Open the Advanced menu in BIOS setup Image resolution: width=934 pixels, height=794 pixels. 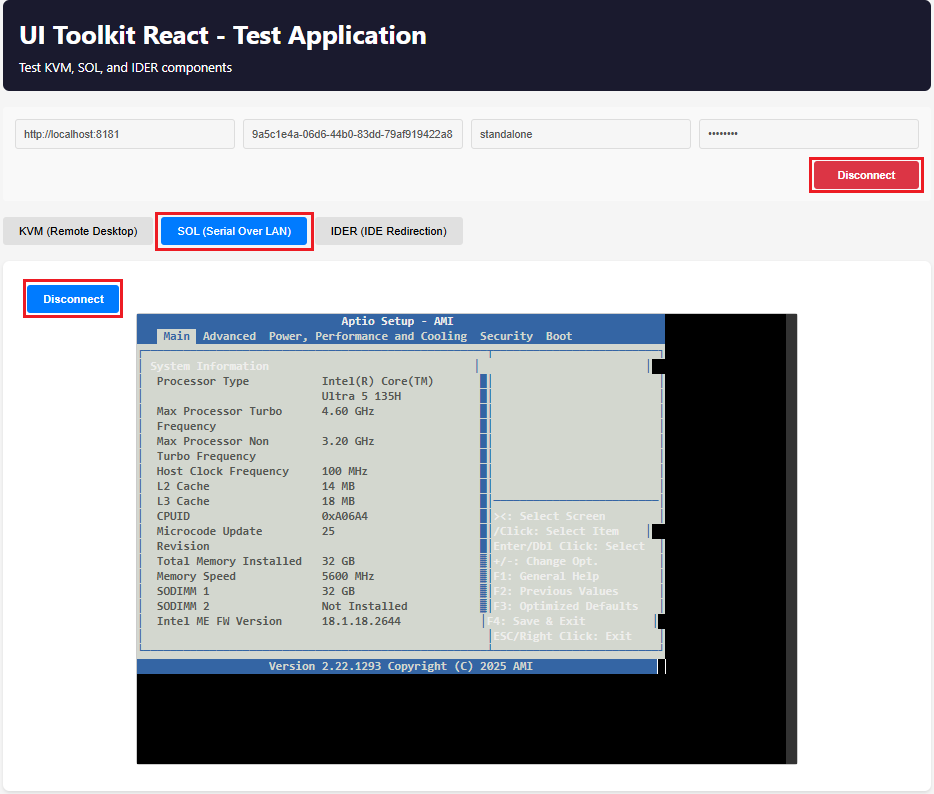(229, 336)
